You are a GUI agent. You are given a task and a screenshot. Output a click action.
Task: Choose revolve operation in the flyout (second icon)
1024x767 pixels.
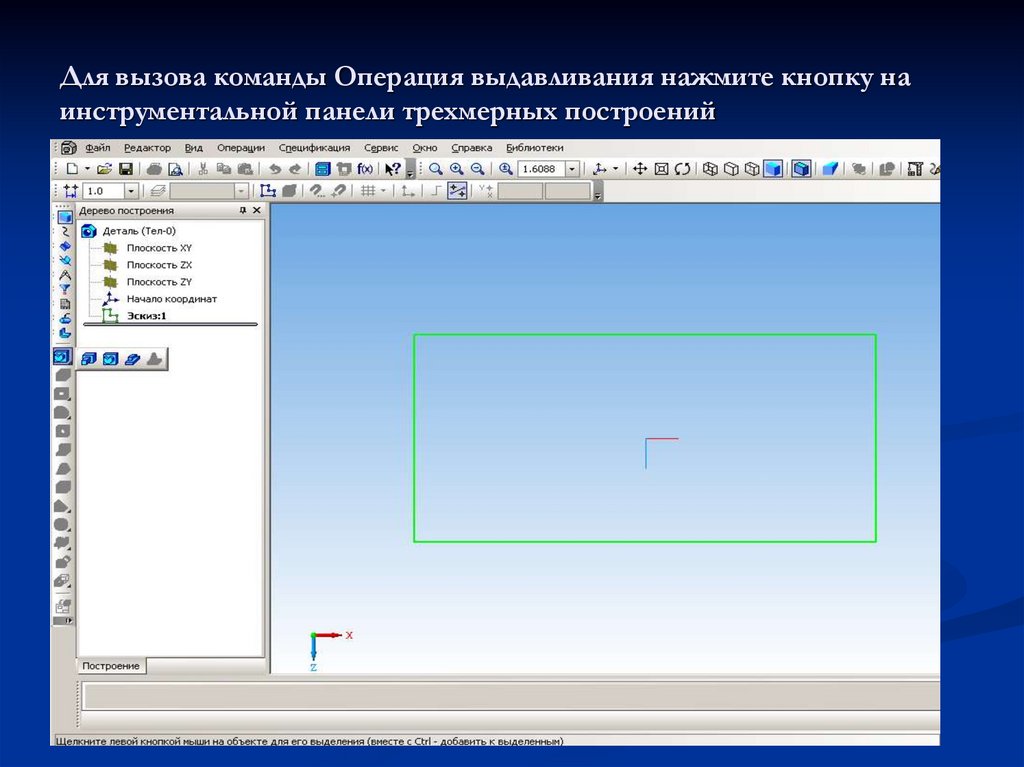pos(110,359)
